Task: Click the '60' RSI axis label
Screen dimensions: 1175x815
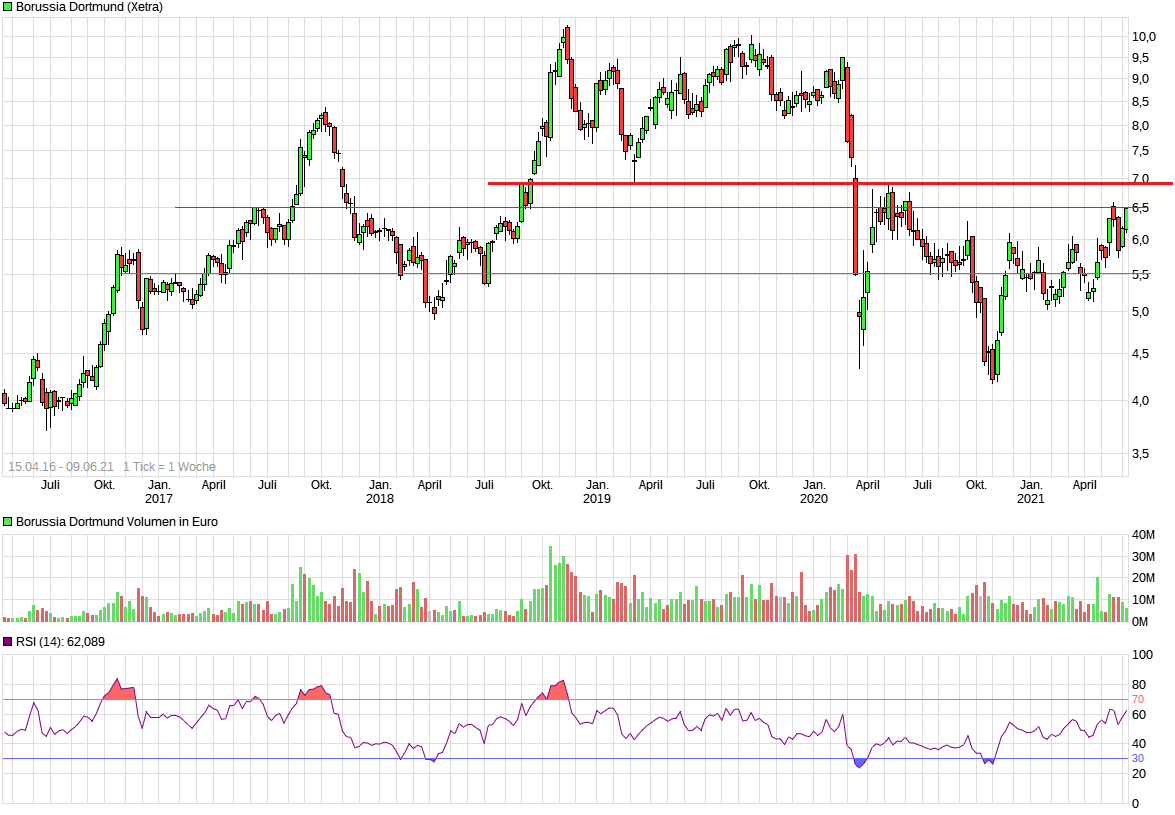Action: tap(1139, 715)
